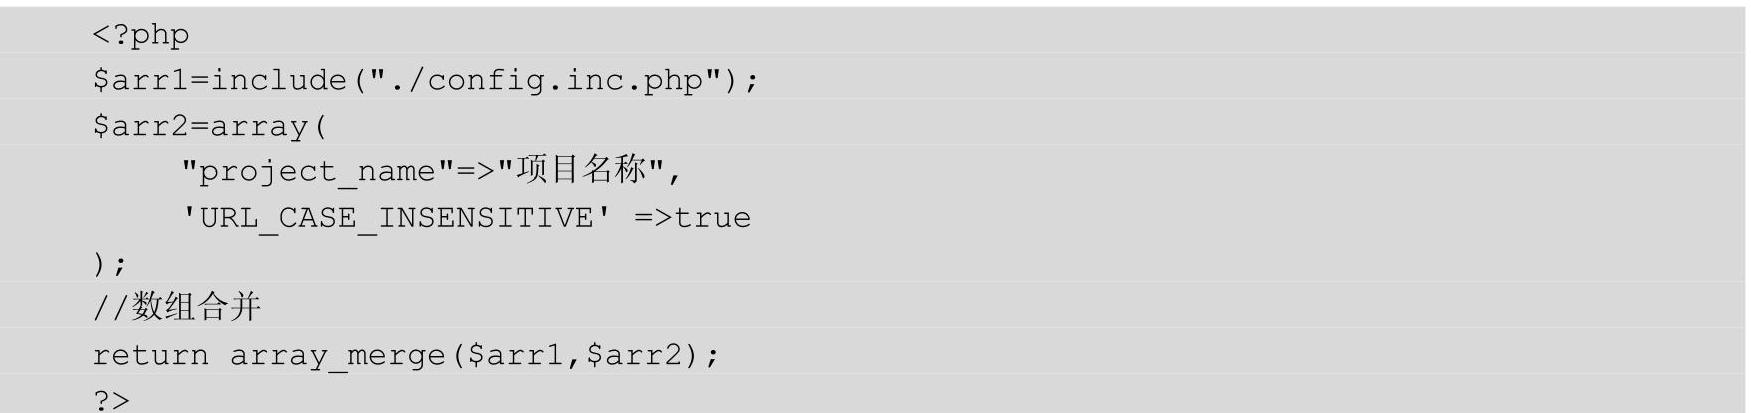The image size is (1751, 413).
Task: Click the //数组合并 comment line
Action: pyautogui.click(x=177, y=307)
